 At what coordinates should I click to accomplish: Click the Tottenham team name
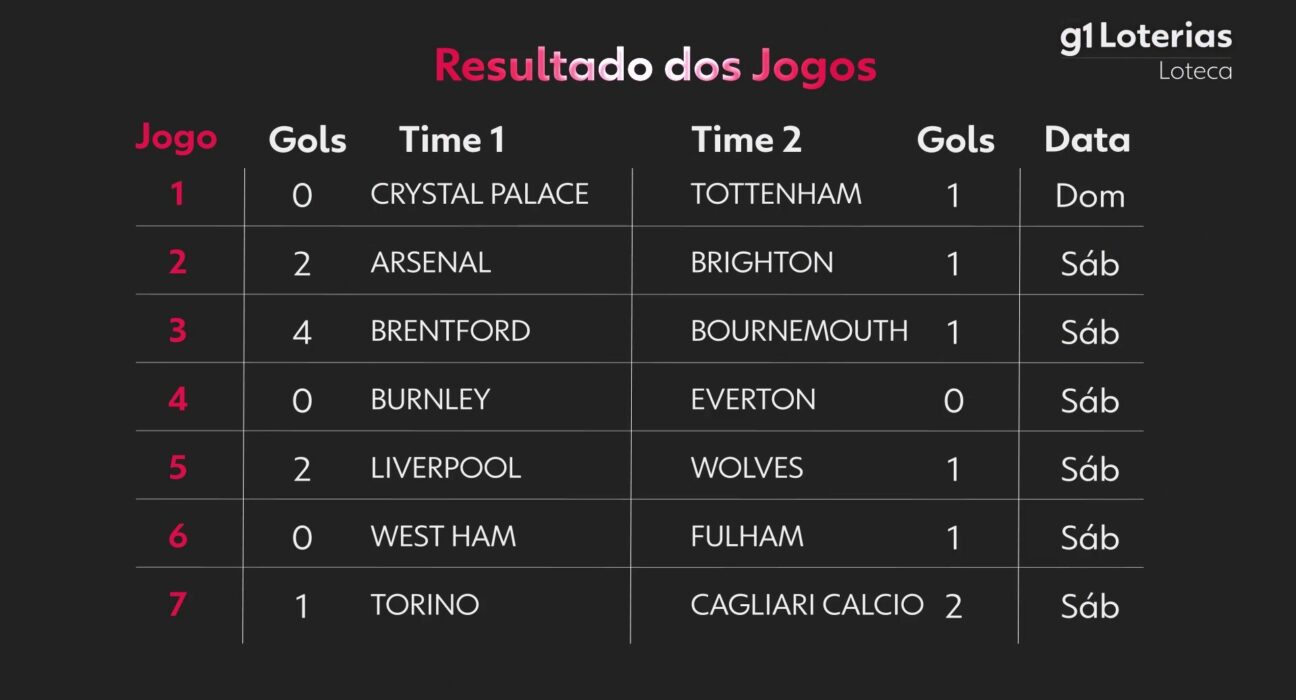coord(775,194)
